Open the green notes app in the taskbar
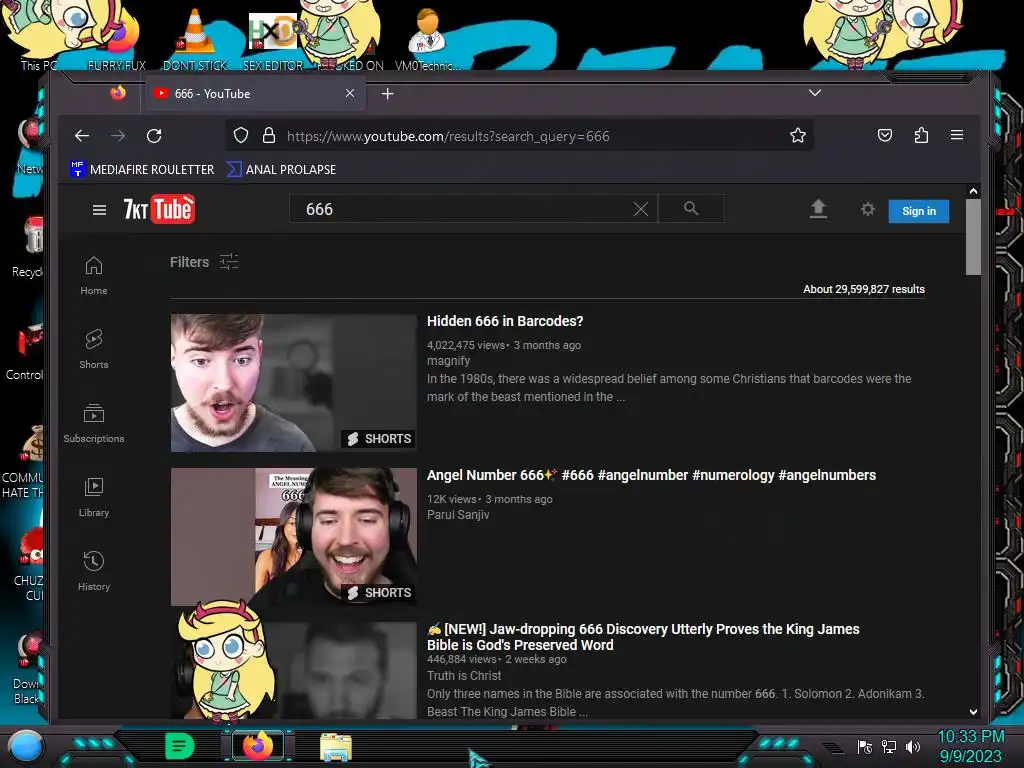The image size is (1024, 768). click(x=179, y=746)
